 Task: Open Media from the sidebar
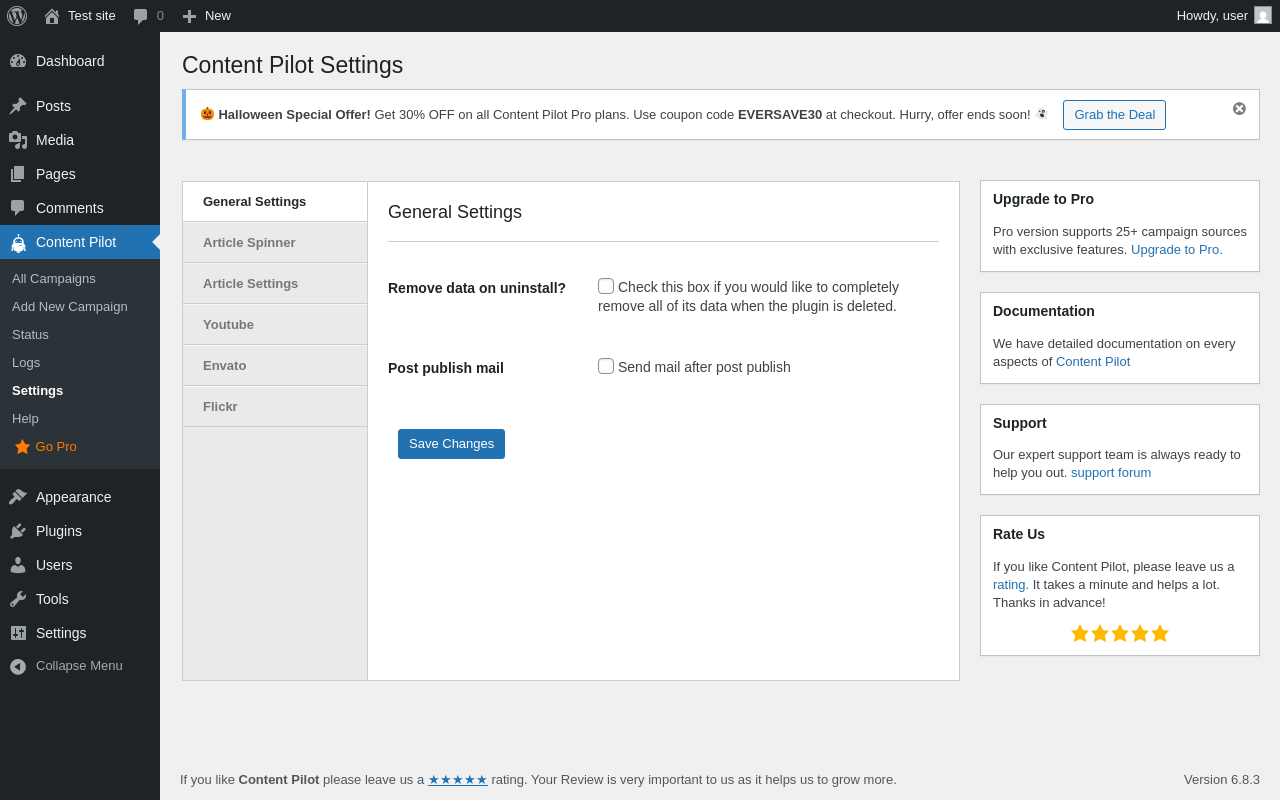(x=55, y=140)
